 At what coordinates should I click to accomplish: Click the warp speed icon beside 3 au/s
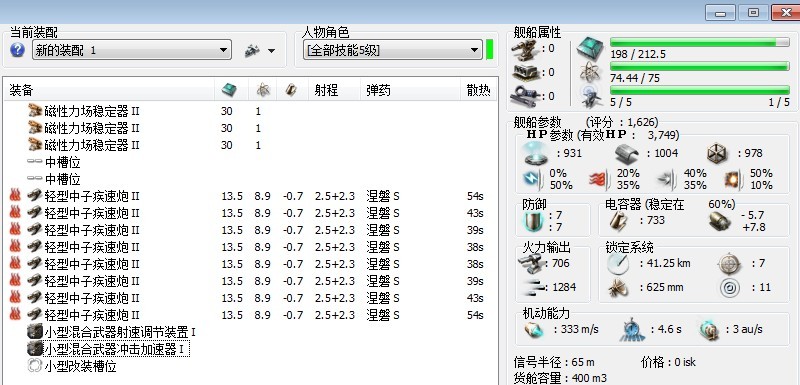709,329
